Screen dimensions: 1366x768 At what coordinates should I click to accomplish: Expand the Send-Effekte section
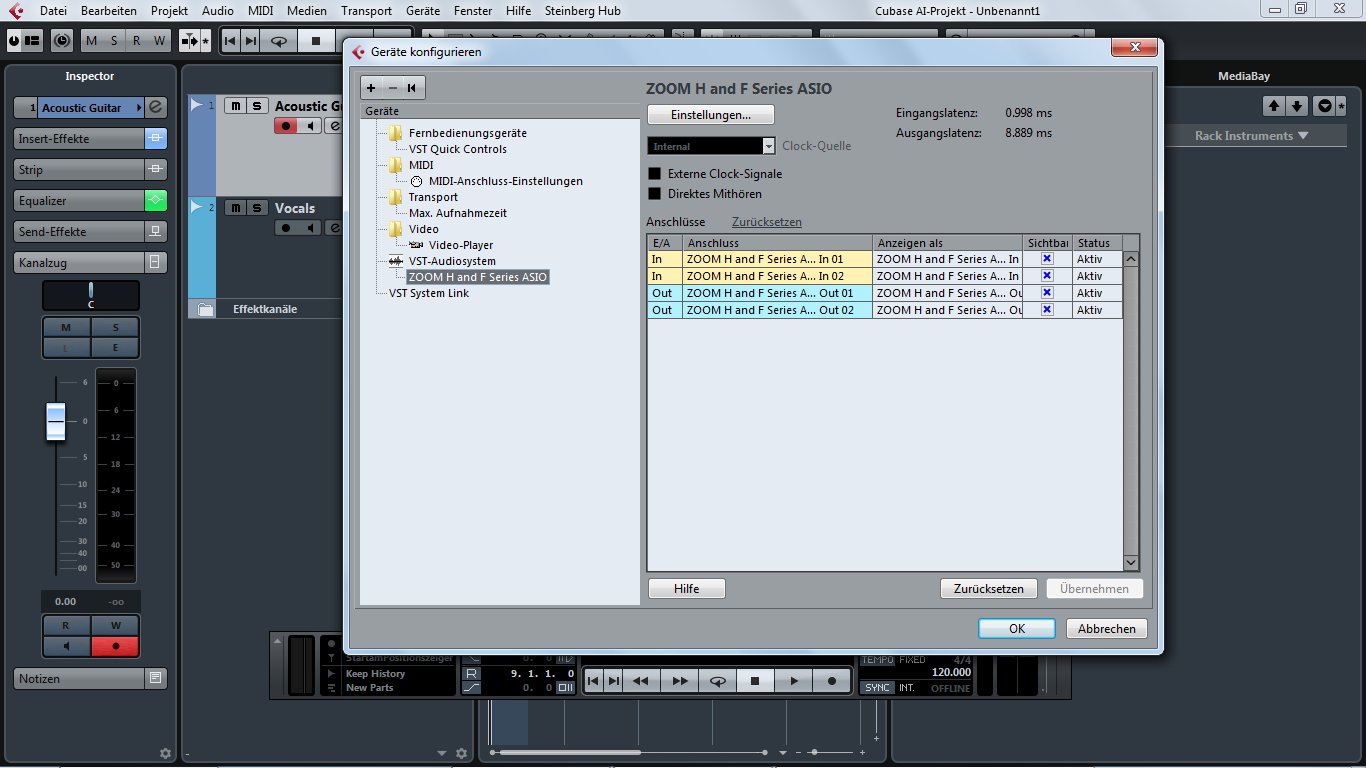[79, 232]
